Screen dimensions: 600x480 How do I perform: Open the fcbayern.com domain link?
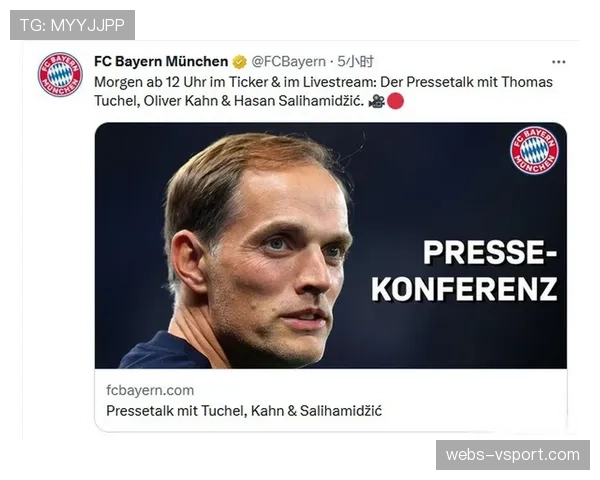[x=150, y=390]
